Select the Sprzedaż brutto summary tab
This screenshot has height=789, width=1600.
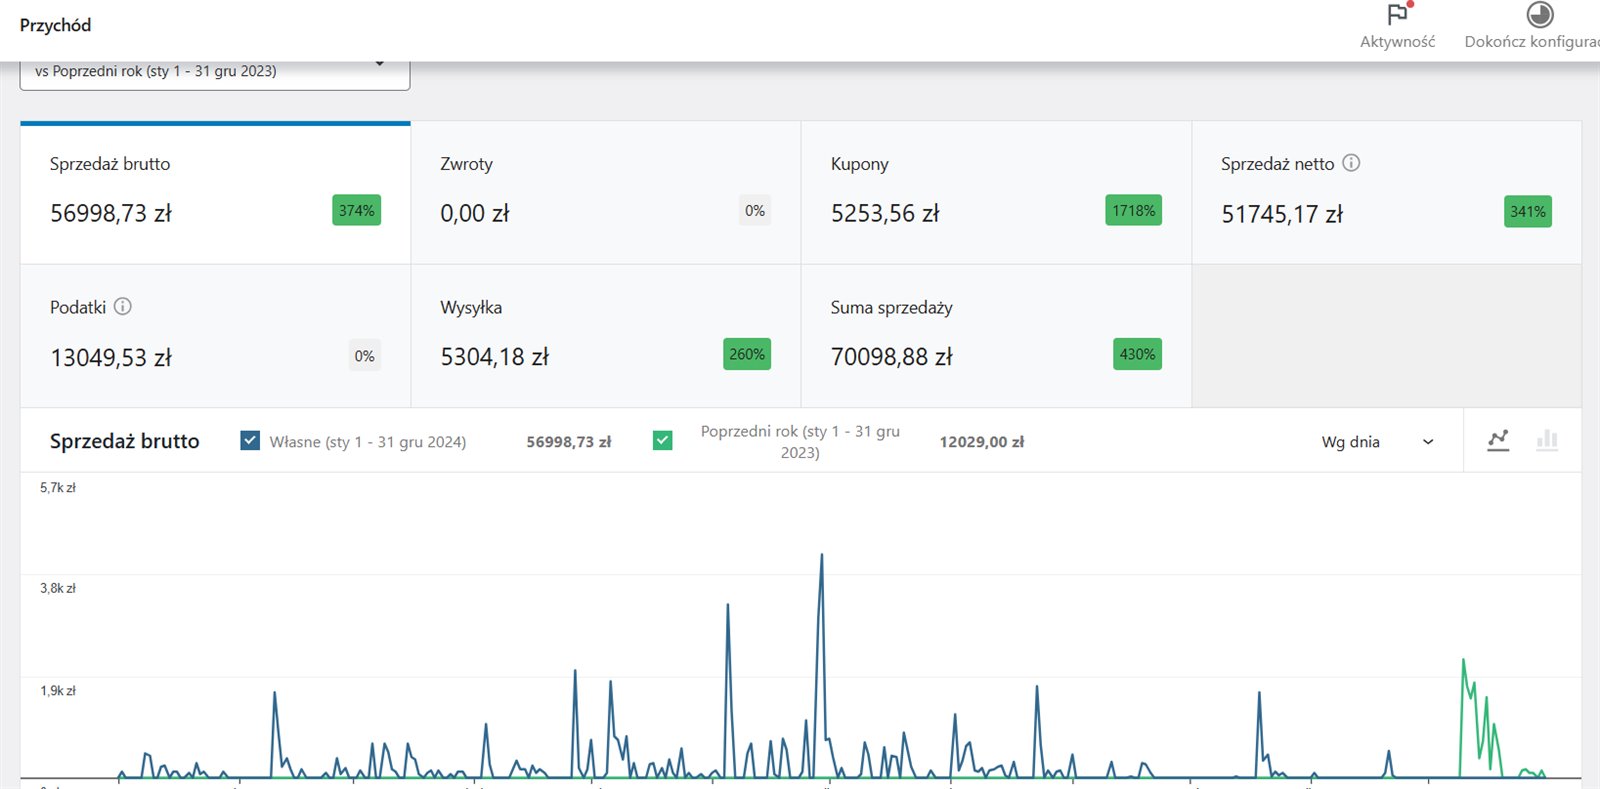(215, 193)
